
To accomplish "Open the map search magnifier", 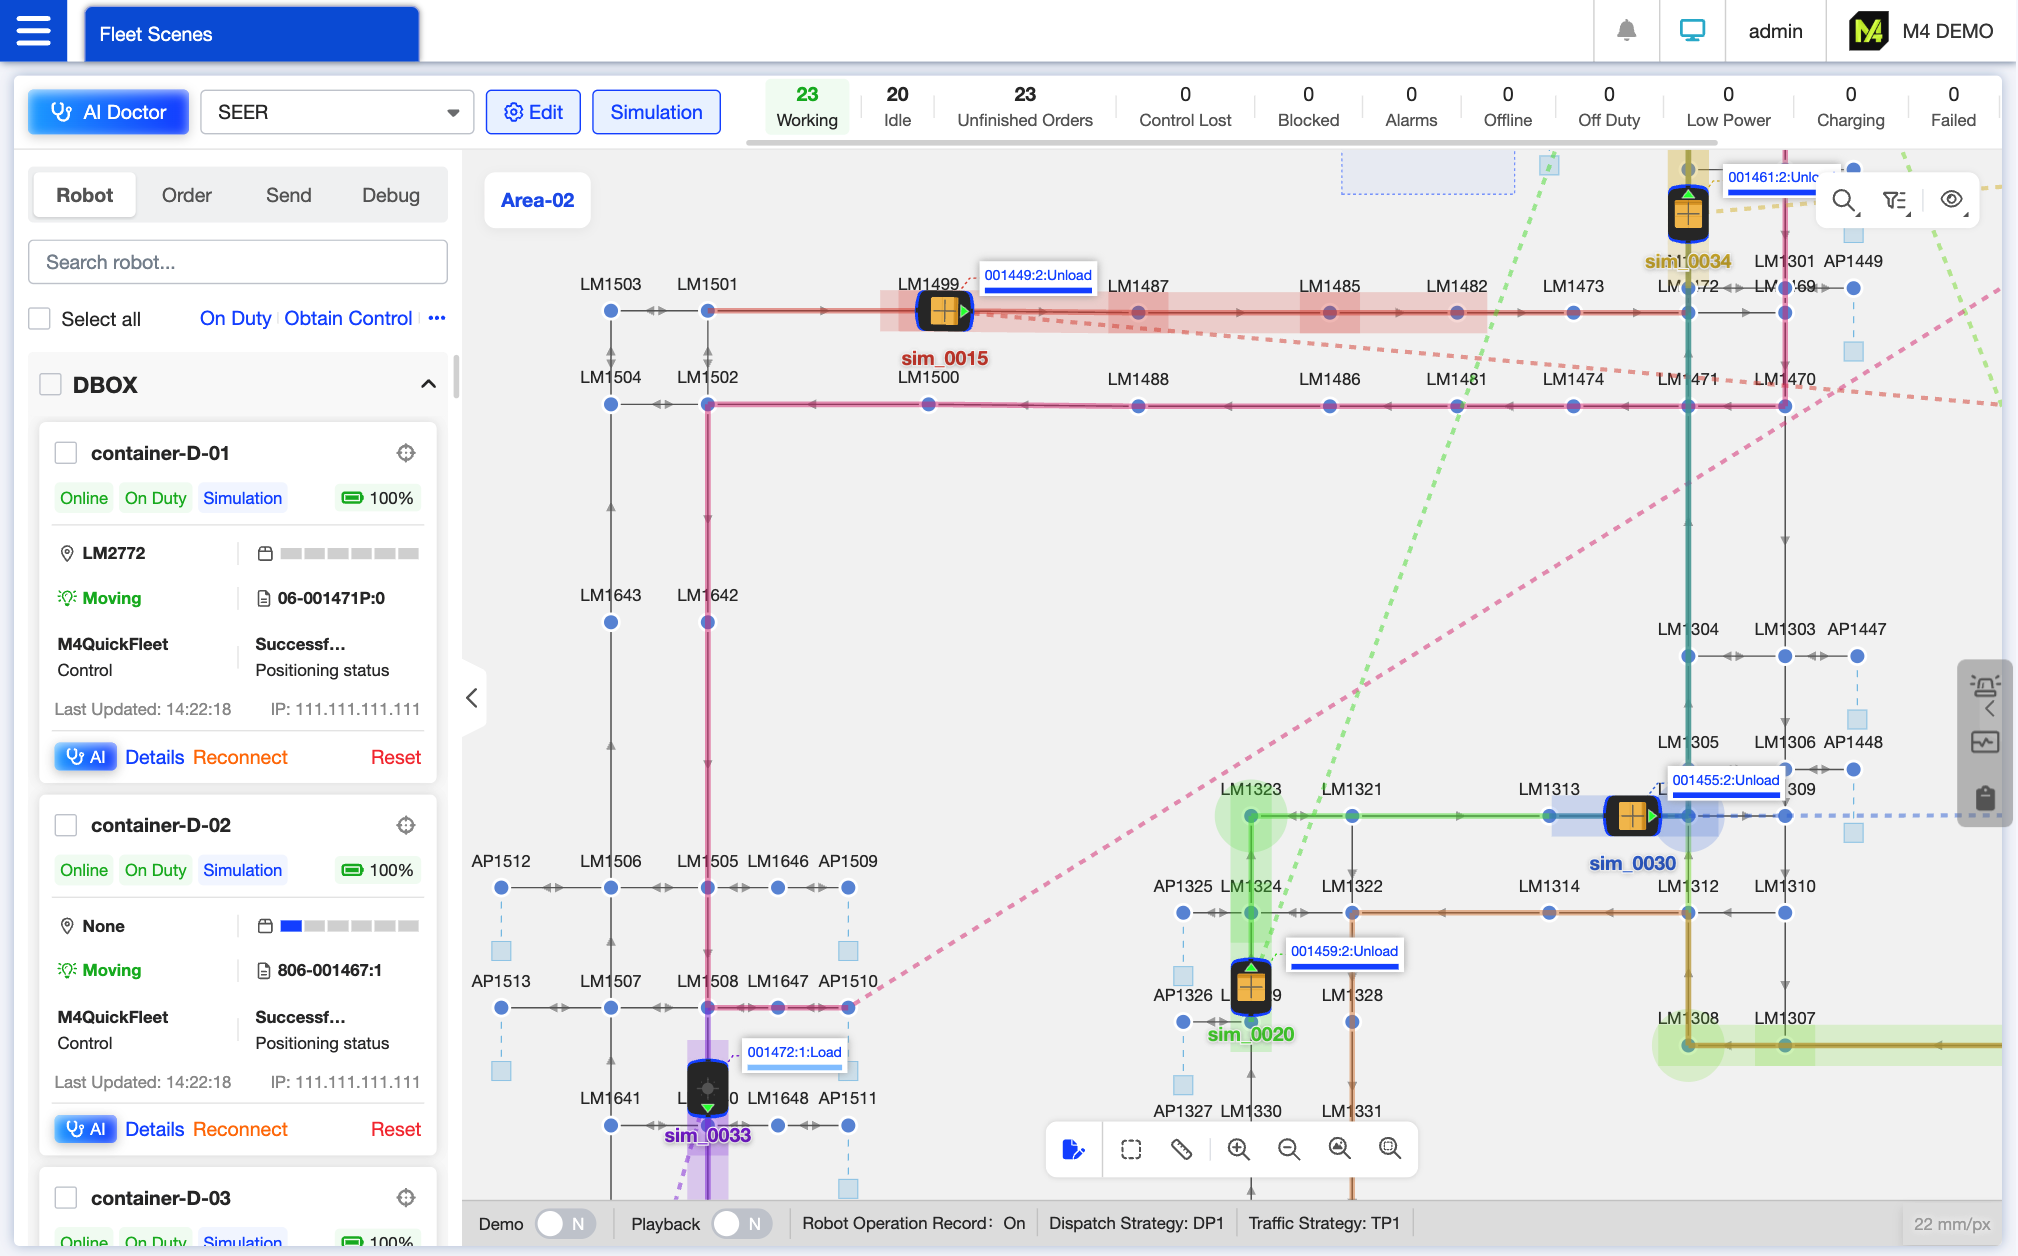I will (1844, 200).
